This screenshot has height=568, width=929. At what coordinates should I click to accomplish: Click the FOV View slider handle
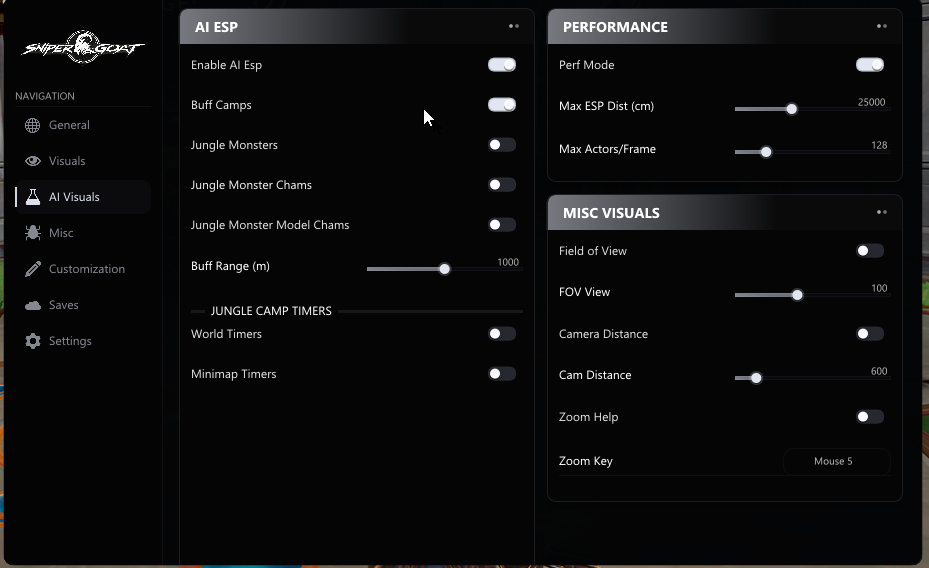(x=797, y=295)
